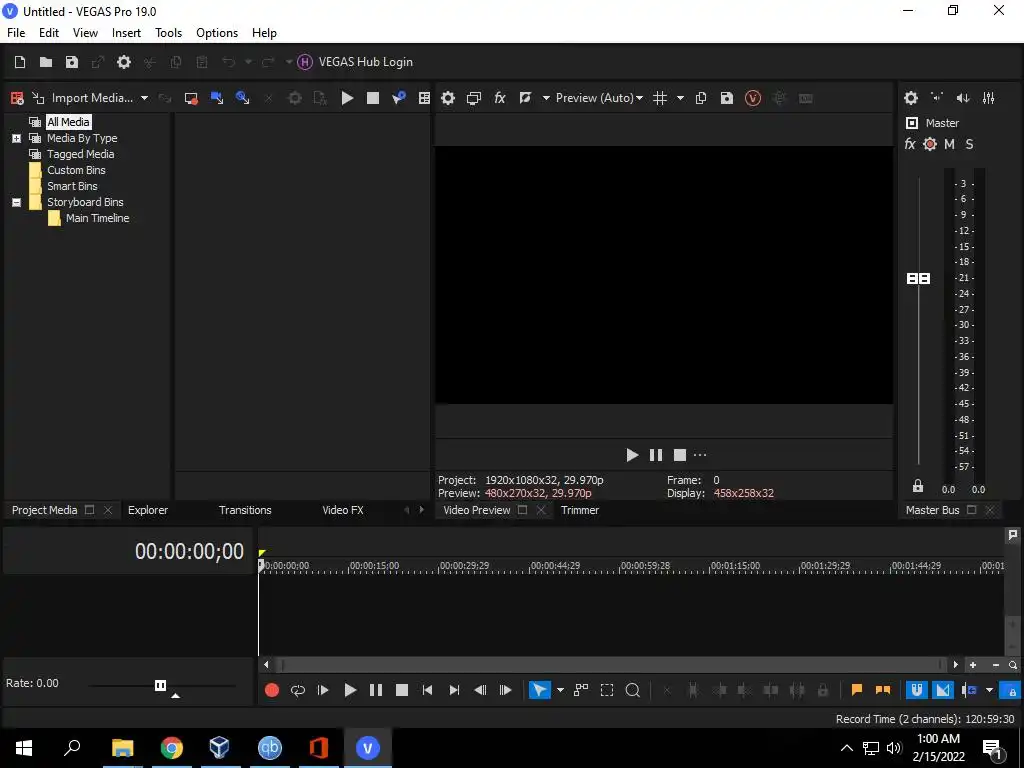
Task: Open the Project Media views icon
Action: (424, 98)
